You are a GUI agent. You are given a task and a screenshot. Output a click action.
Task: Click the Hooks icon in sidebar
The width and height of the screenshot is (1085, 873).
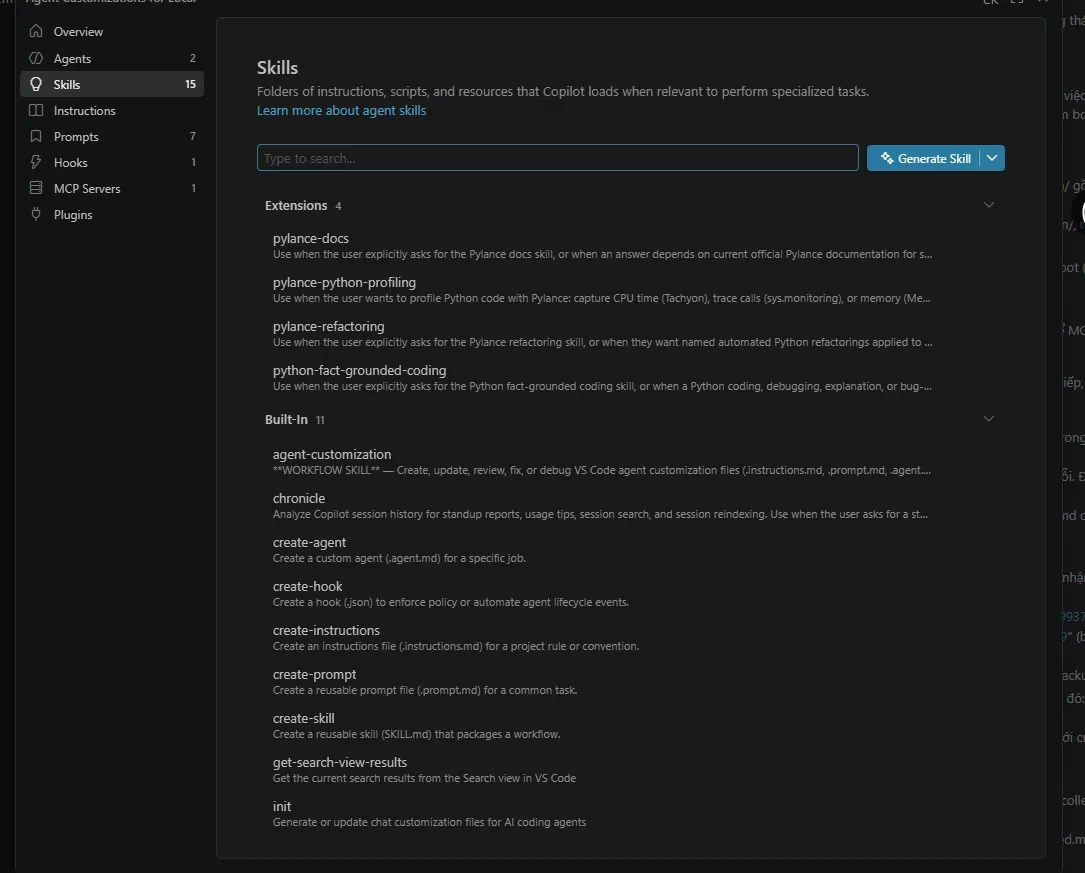(x=36, y=162)
